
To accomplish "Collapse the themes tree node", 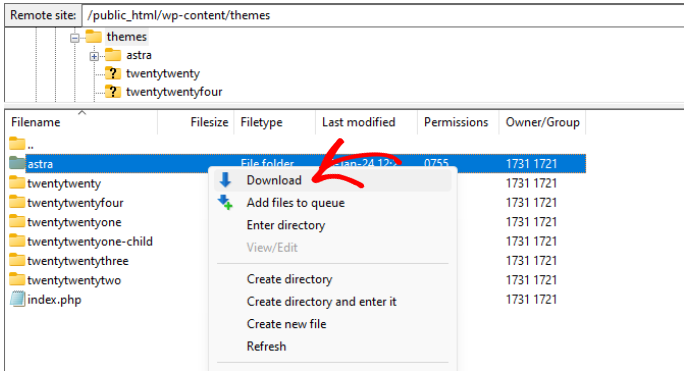I will 75,38.
